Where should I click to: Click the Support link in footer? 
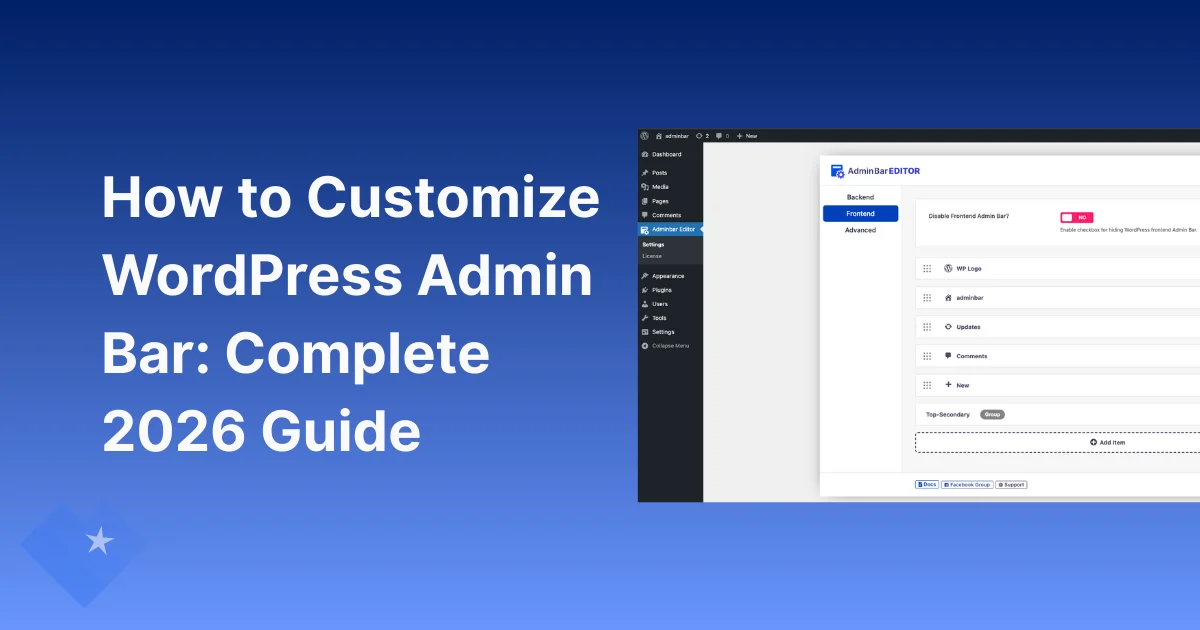(x=1011, y=485)
